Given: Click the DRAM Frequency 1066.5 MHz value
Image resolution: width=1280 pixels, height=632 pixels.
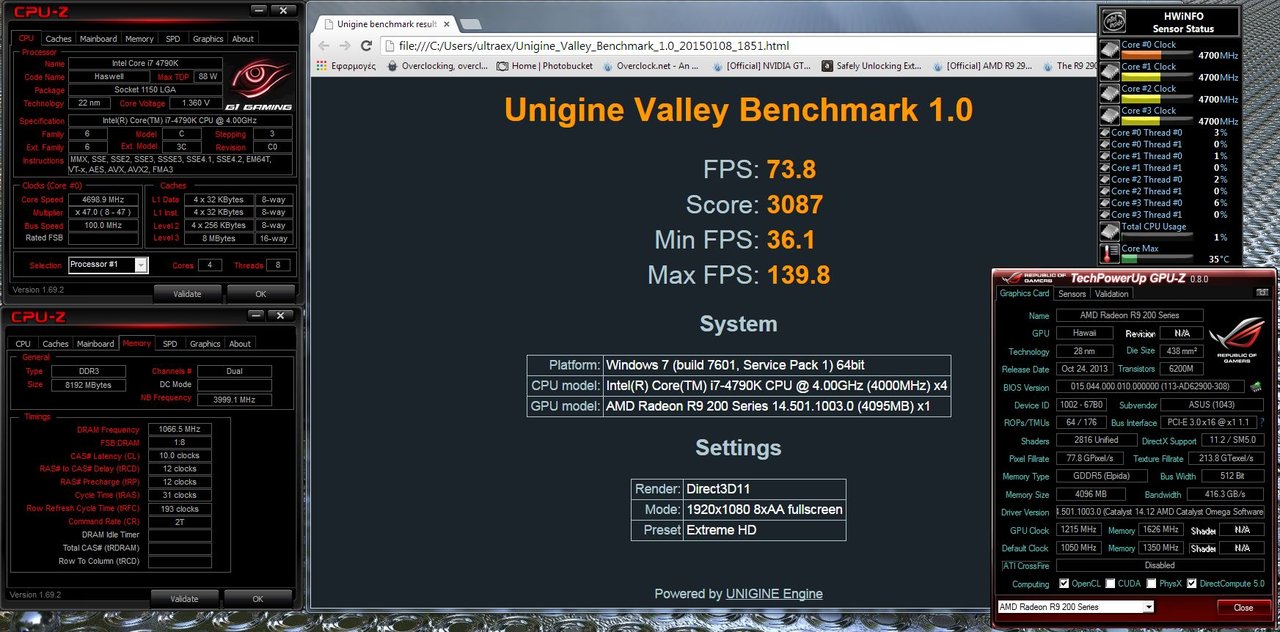Looking at the screenshot, I should [179, 430].
